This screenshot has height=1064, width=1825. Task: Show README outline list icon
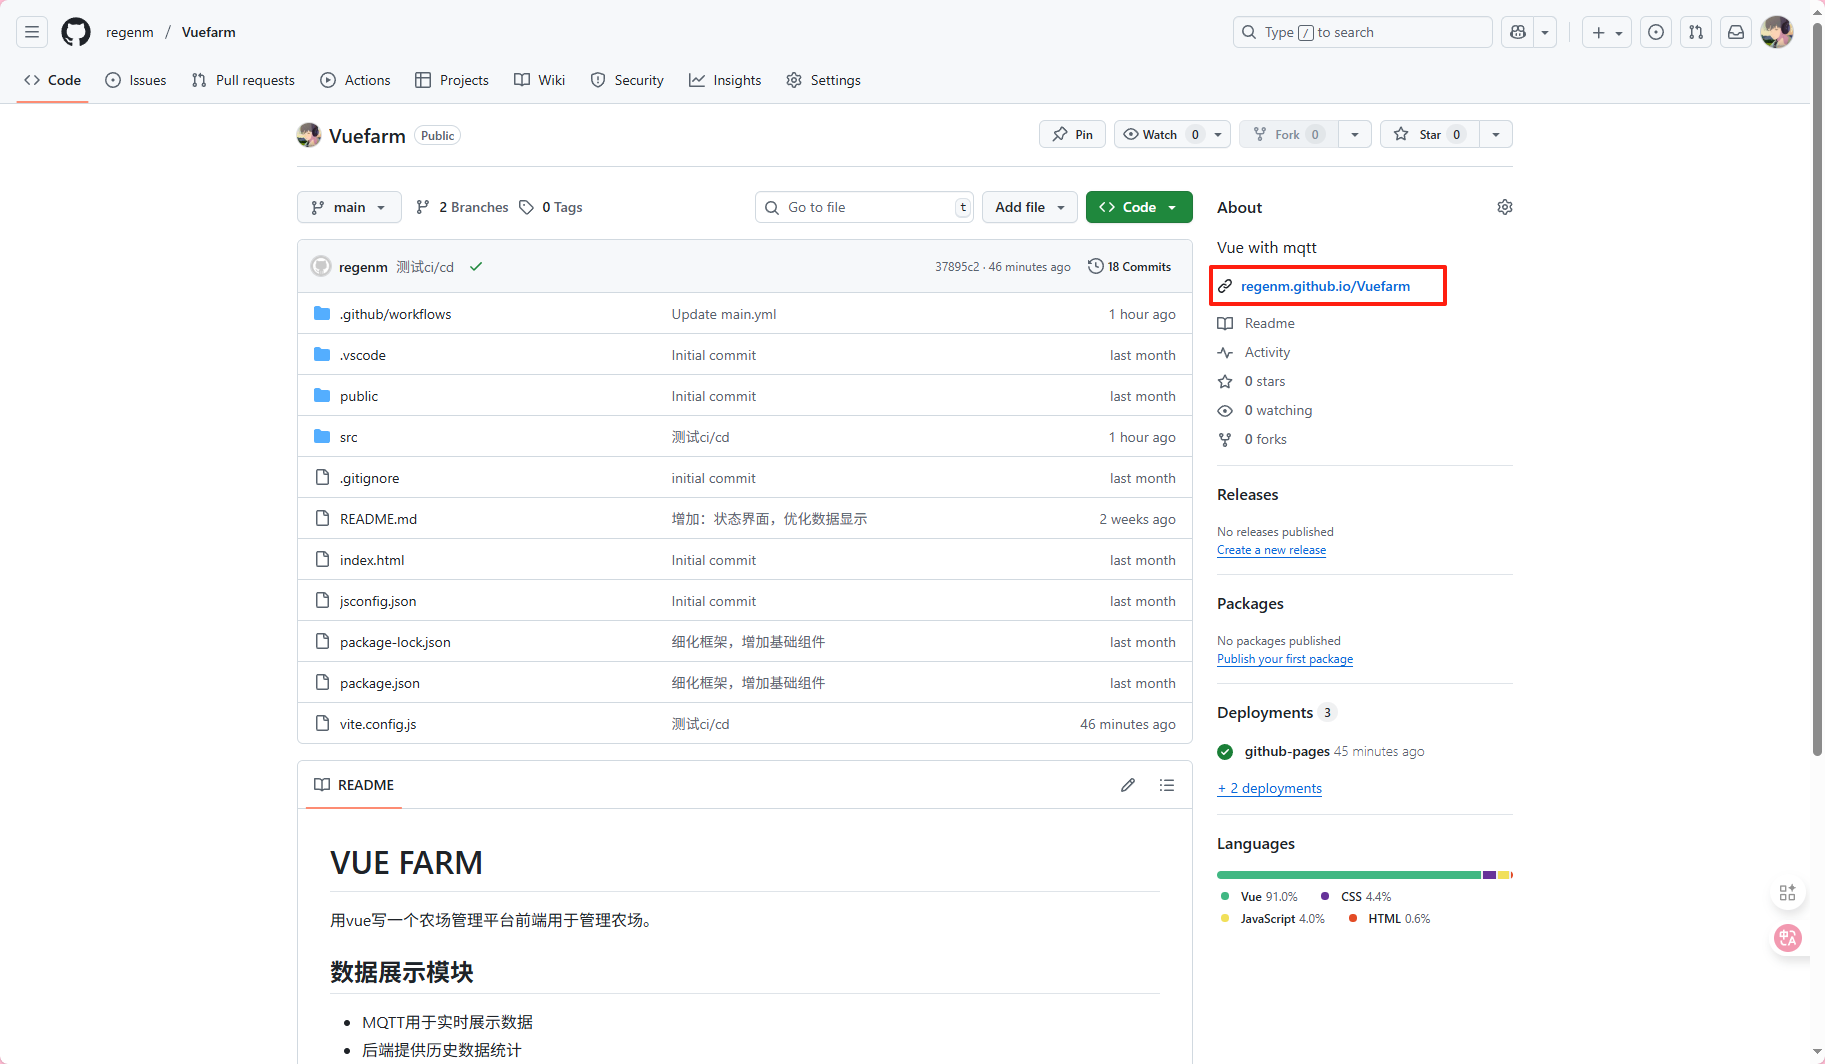[x=1166, y=785]
